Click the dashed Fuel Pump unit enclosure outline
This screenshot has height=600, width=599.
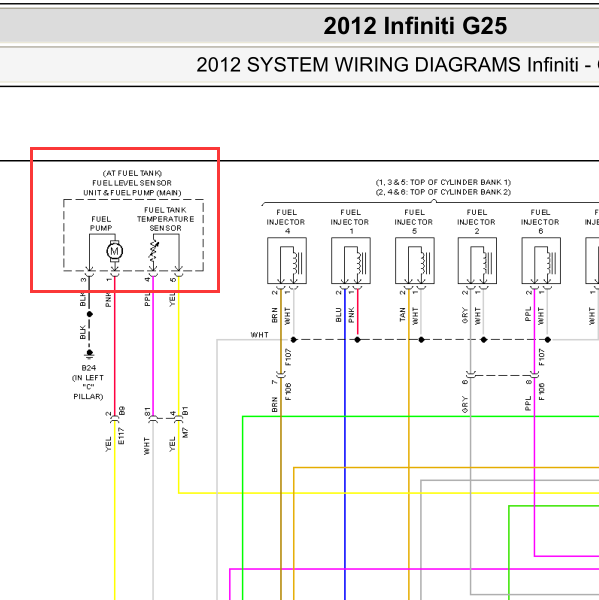(133, 235)
